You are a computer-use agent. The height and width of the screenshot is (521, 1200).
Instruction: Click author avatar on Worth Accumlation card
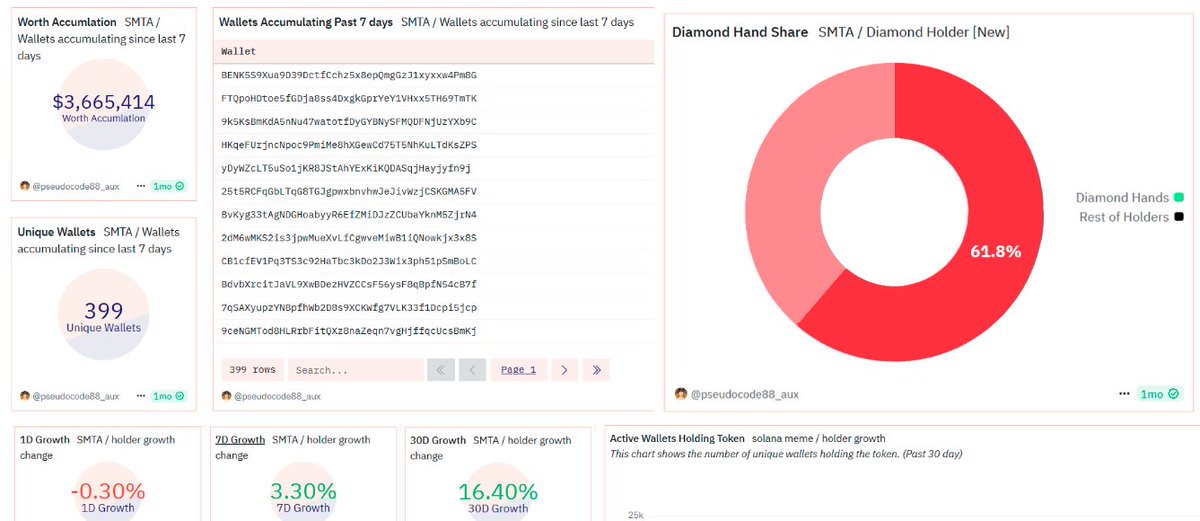point(25,186)
